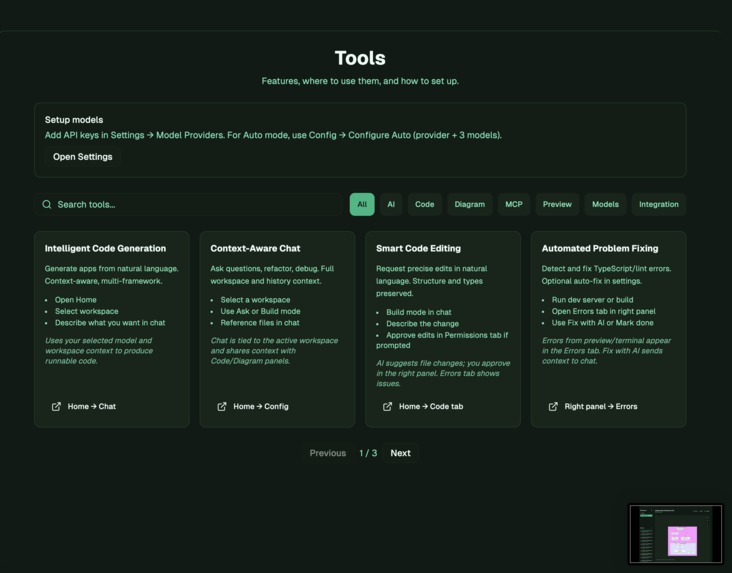
Task: Click the 'Add API keys in Settings' instruction text
Action: click(273, 135)
